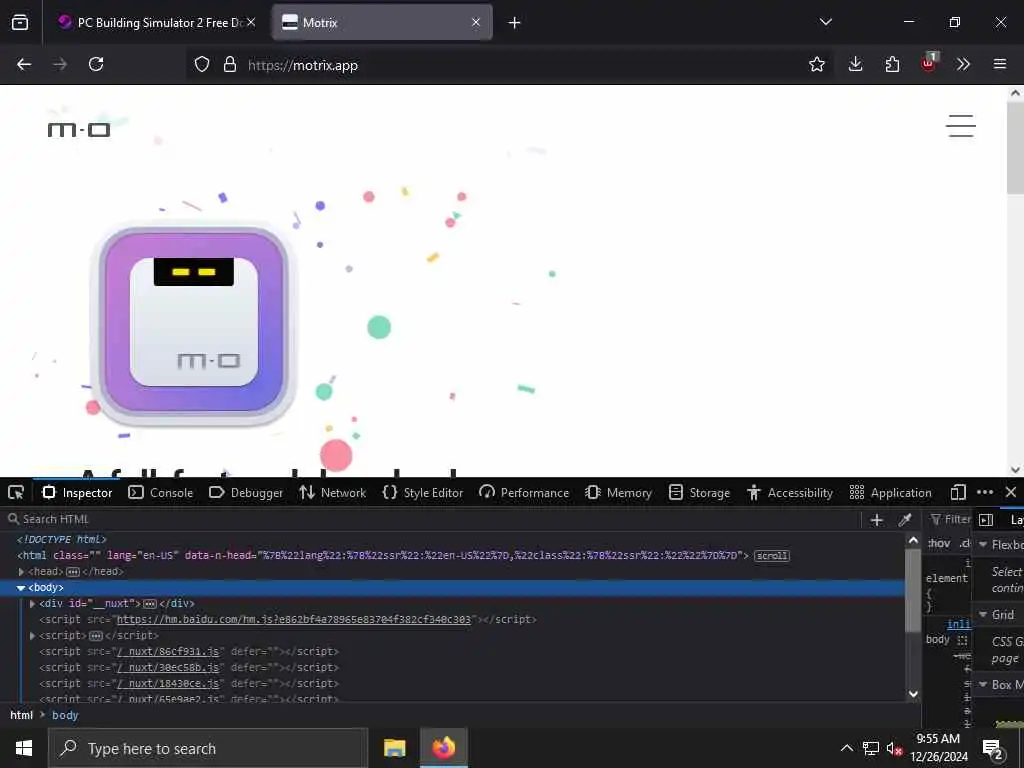
Task: Click the padlock site information icon
Action: tap(229, 64)
